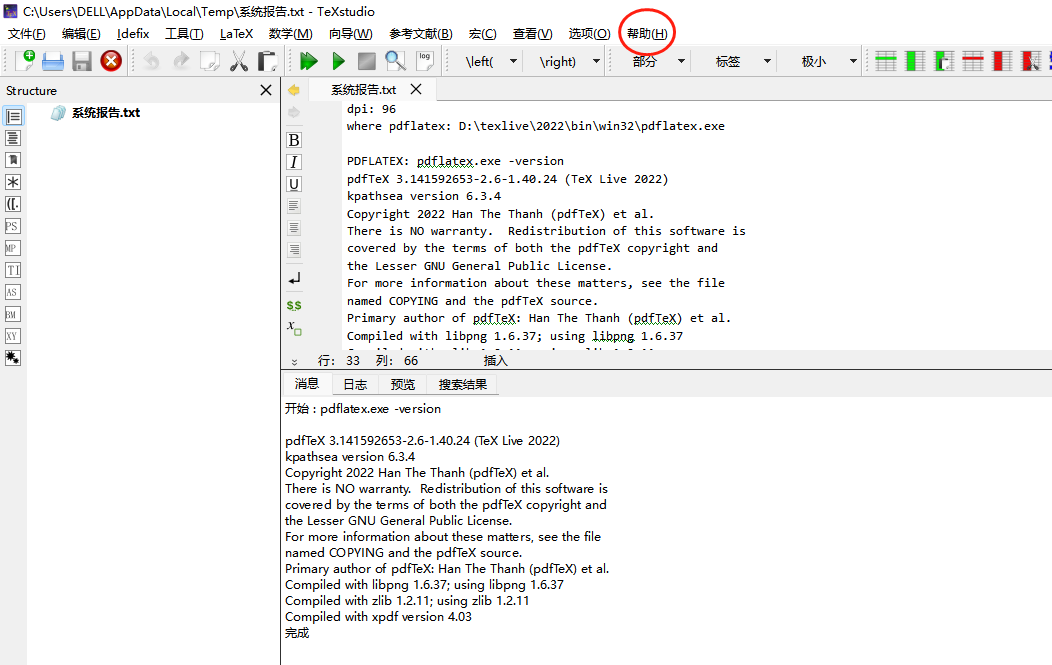The image size is (1052, 665).
Task: Open the 编辑(E) menu
Action: point(81,34)
